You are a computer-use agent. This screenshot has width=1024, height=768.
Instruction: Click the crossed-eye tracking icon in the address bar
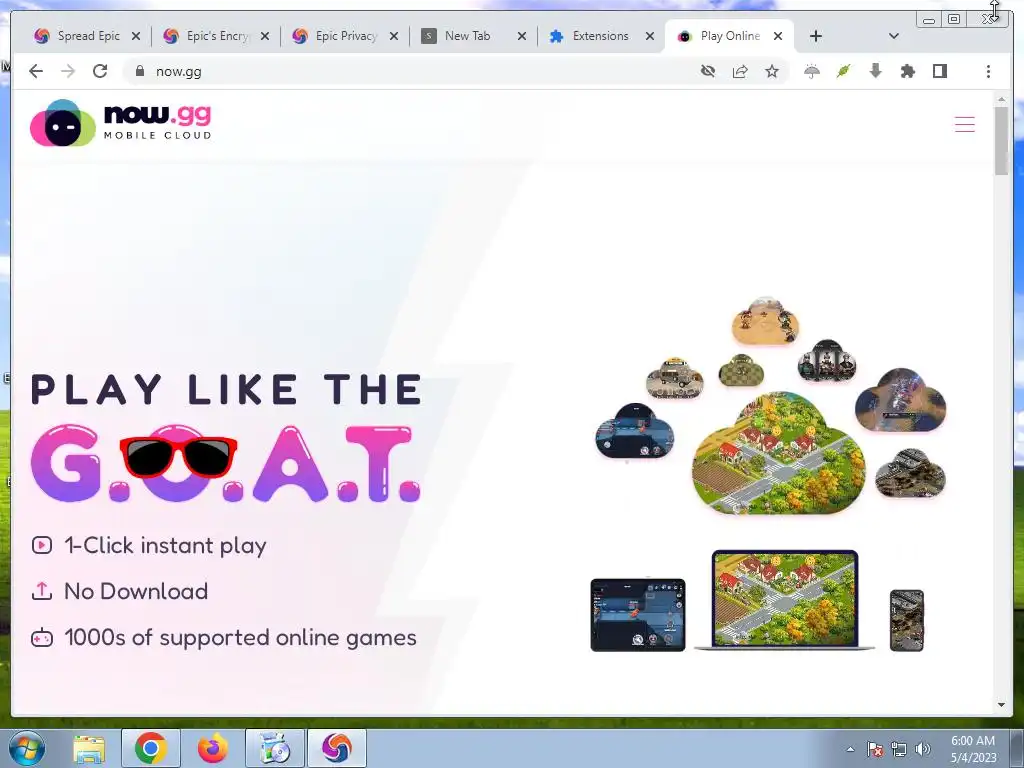point(708,71)
